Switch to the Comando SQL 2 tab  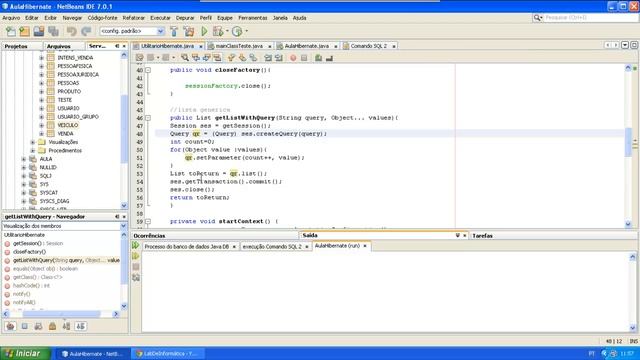tap(369, 46)
